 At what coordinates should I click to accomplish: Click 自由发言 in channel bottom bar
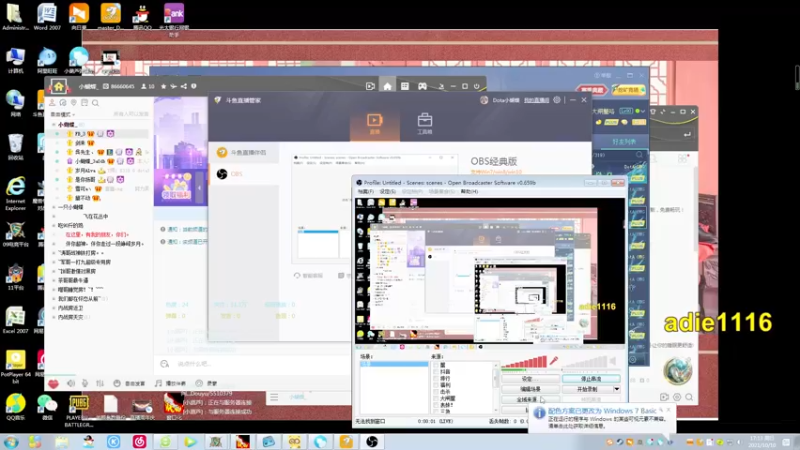pos(130,383)
